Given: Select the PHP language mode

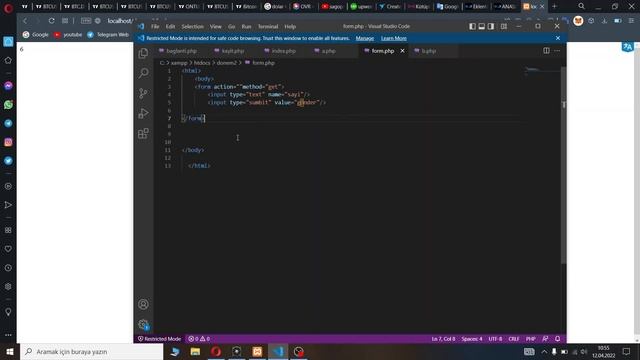Looking at the screenshot, I should (x=531, y=339).
